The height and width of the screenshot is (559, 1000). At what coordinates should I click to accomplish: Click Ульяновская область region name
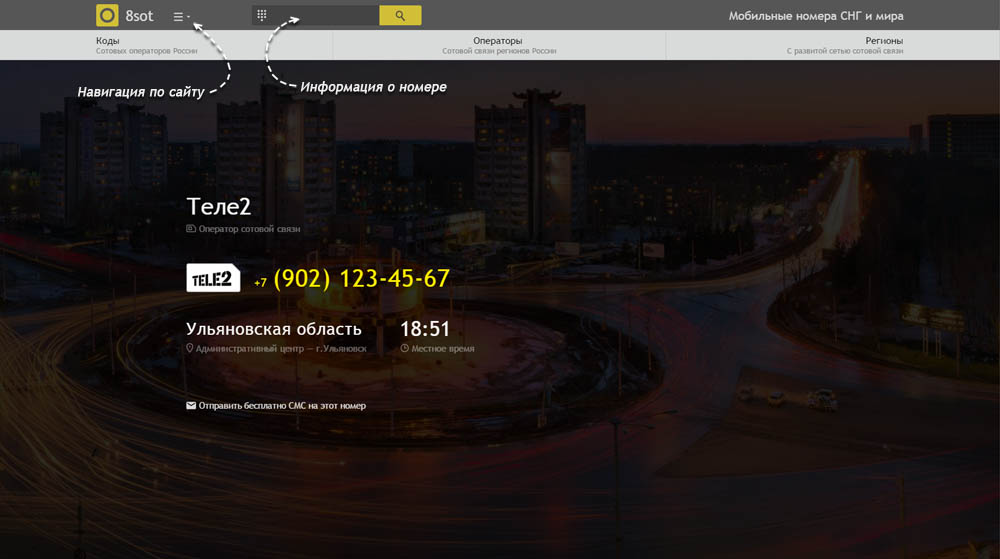[274, 329]
